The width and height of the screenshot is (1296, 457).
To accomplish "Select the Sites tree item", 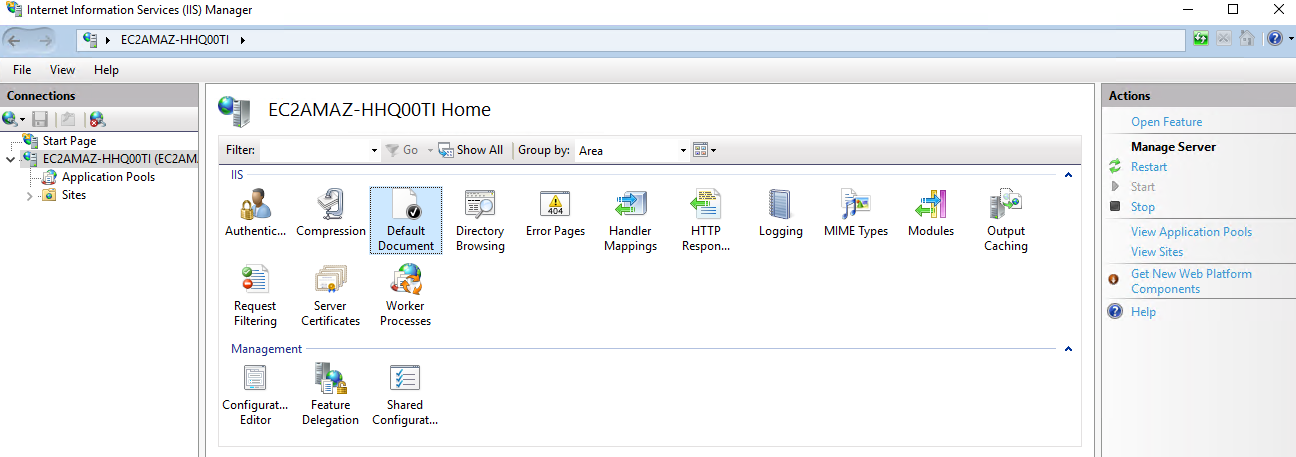I will point(74,195).
